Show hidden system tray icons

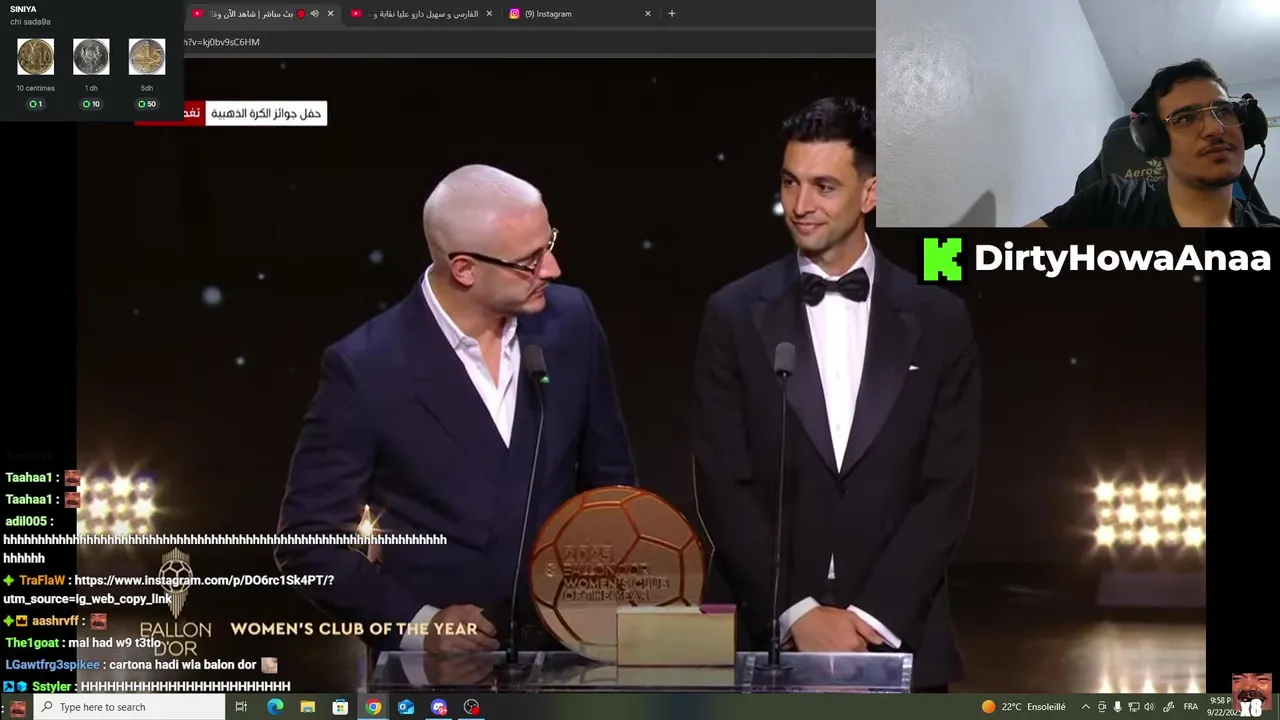click(1085, 707)
